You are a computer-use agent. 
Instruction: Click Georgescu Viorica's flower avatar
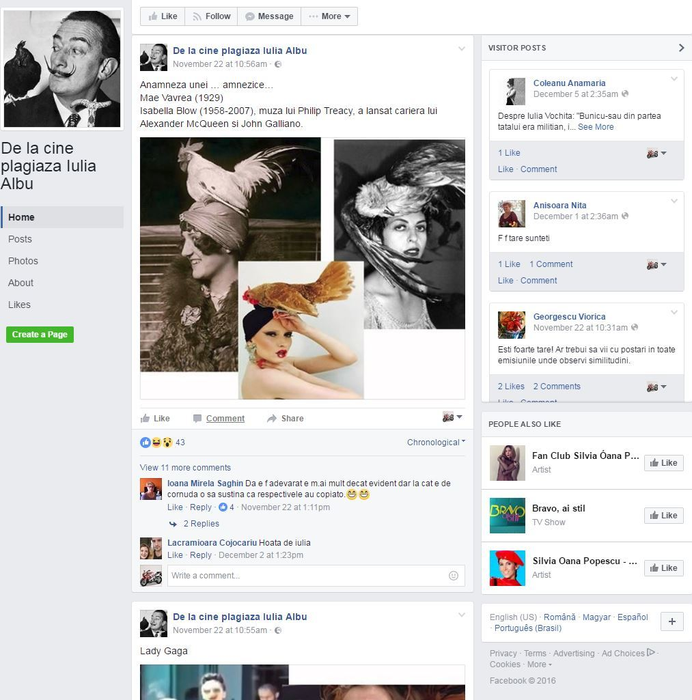coord(511,325)
